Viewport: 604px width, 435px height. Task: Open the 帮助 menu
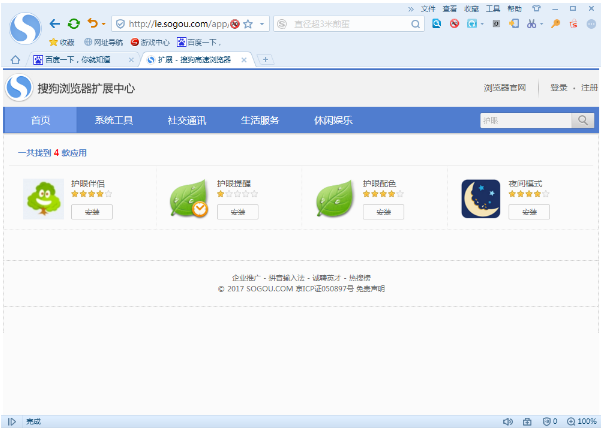coord(514,8)
